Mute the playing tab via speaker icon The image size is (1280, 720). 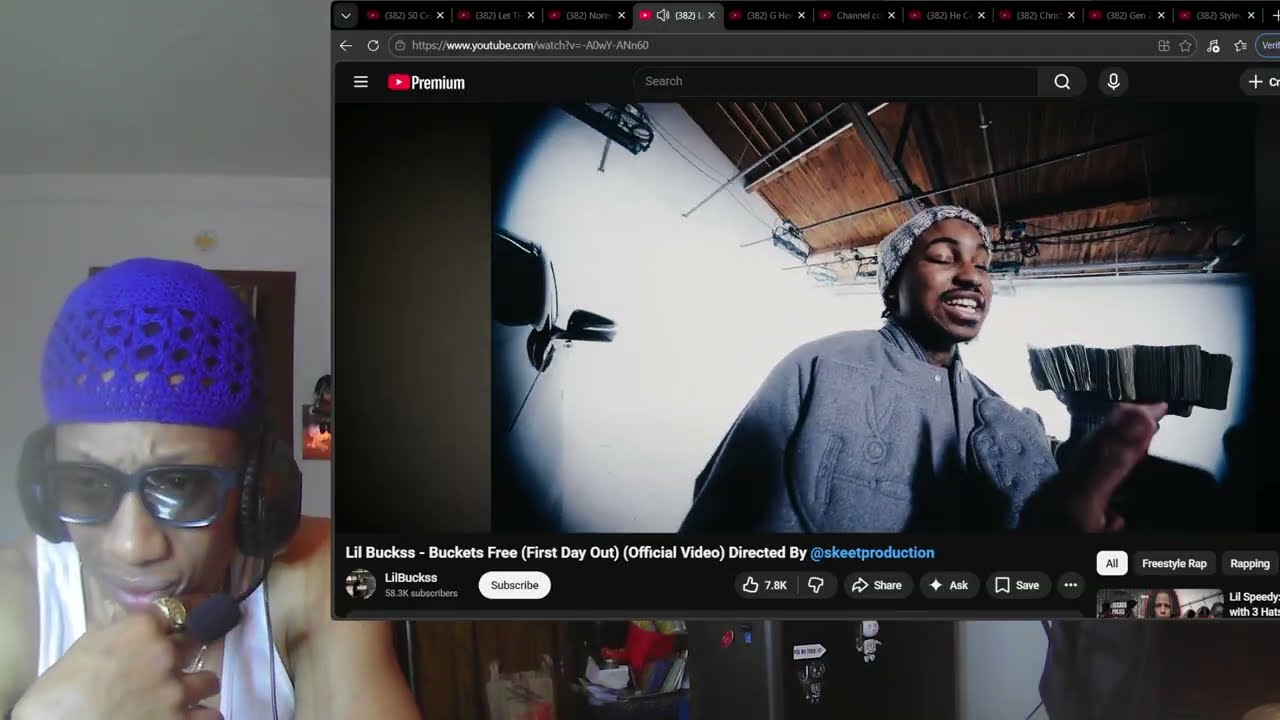(663, 15)
